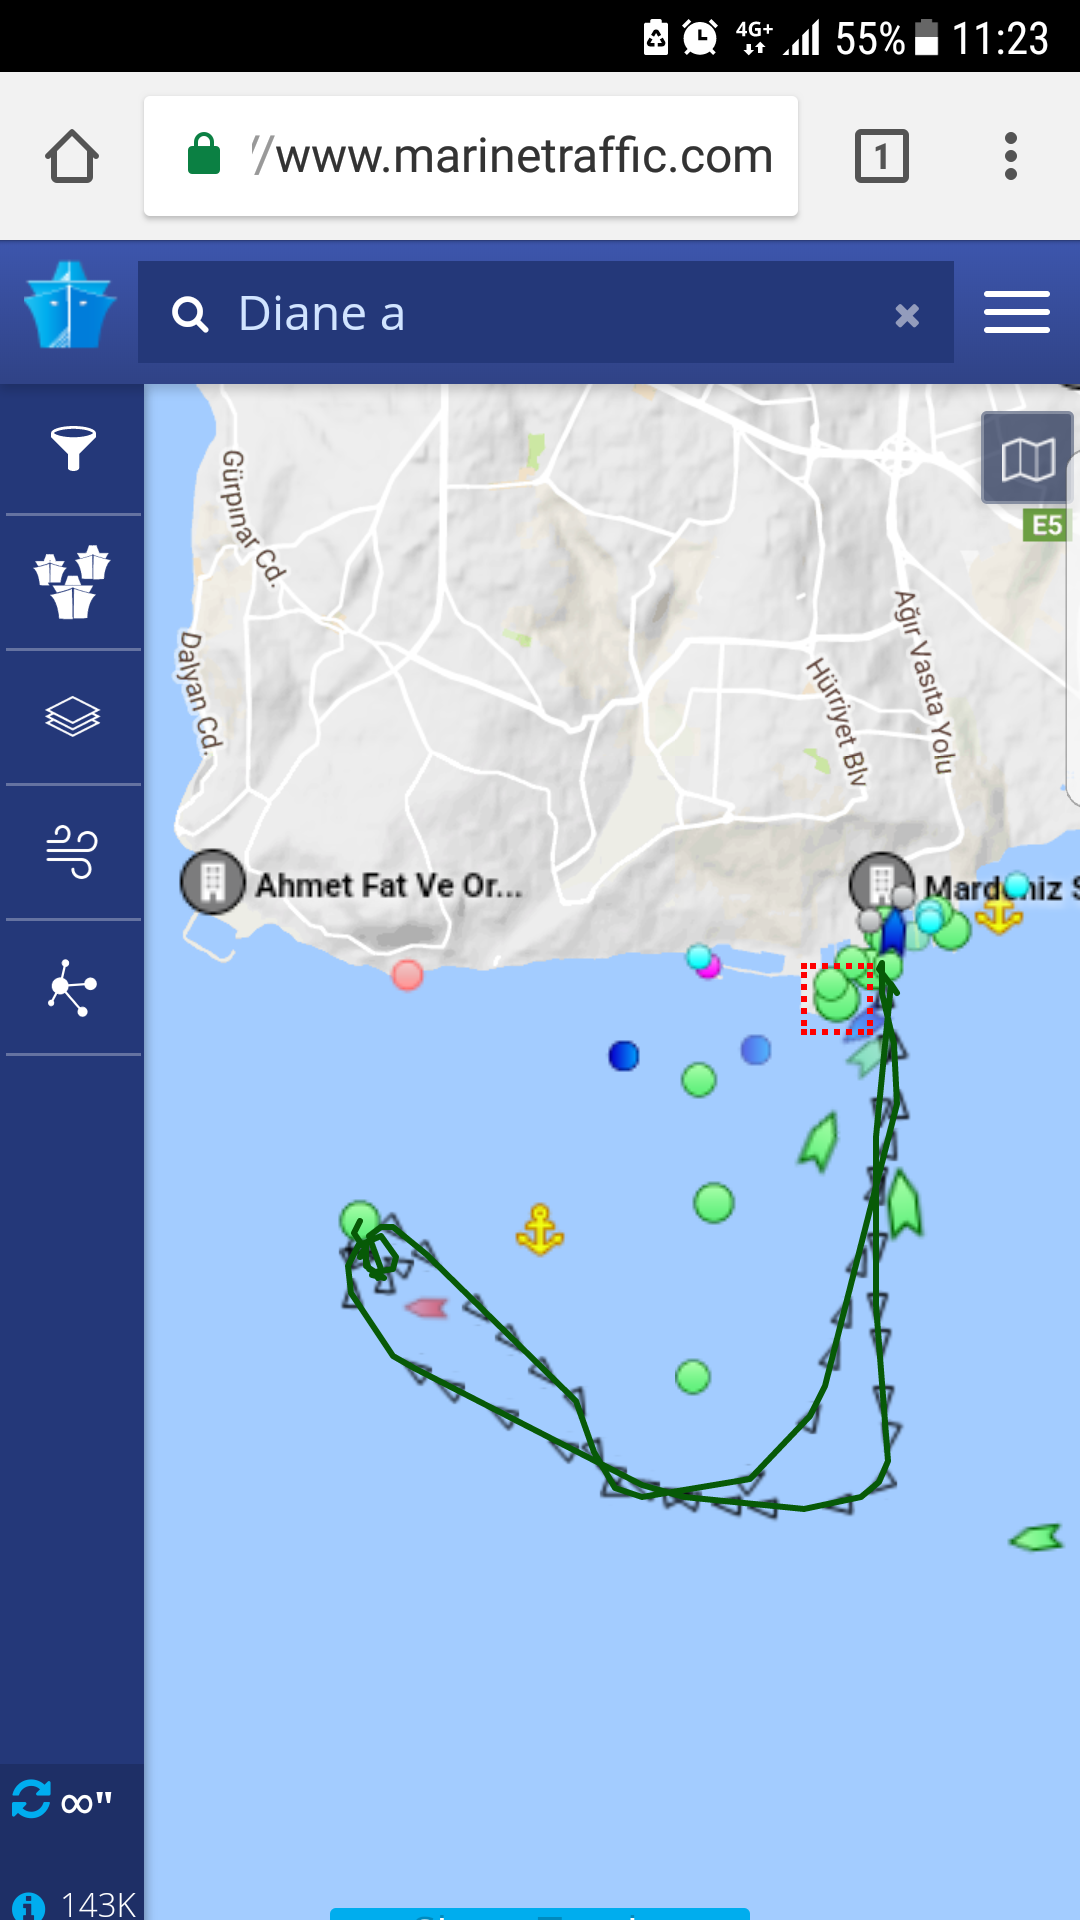
Task: Tap the browser home icon
Action: click(72, 156)
